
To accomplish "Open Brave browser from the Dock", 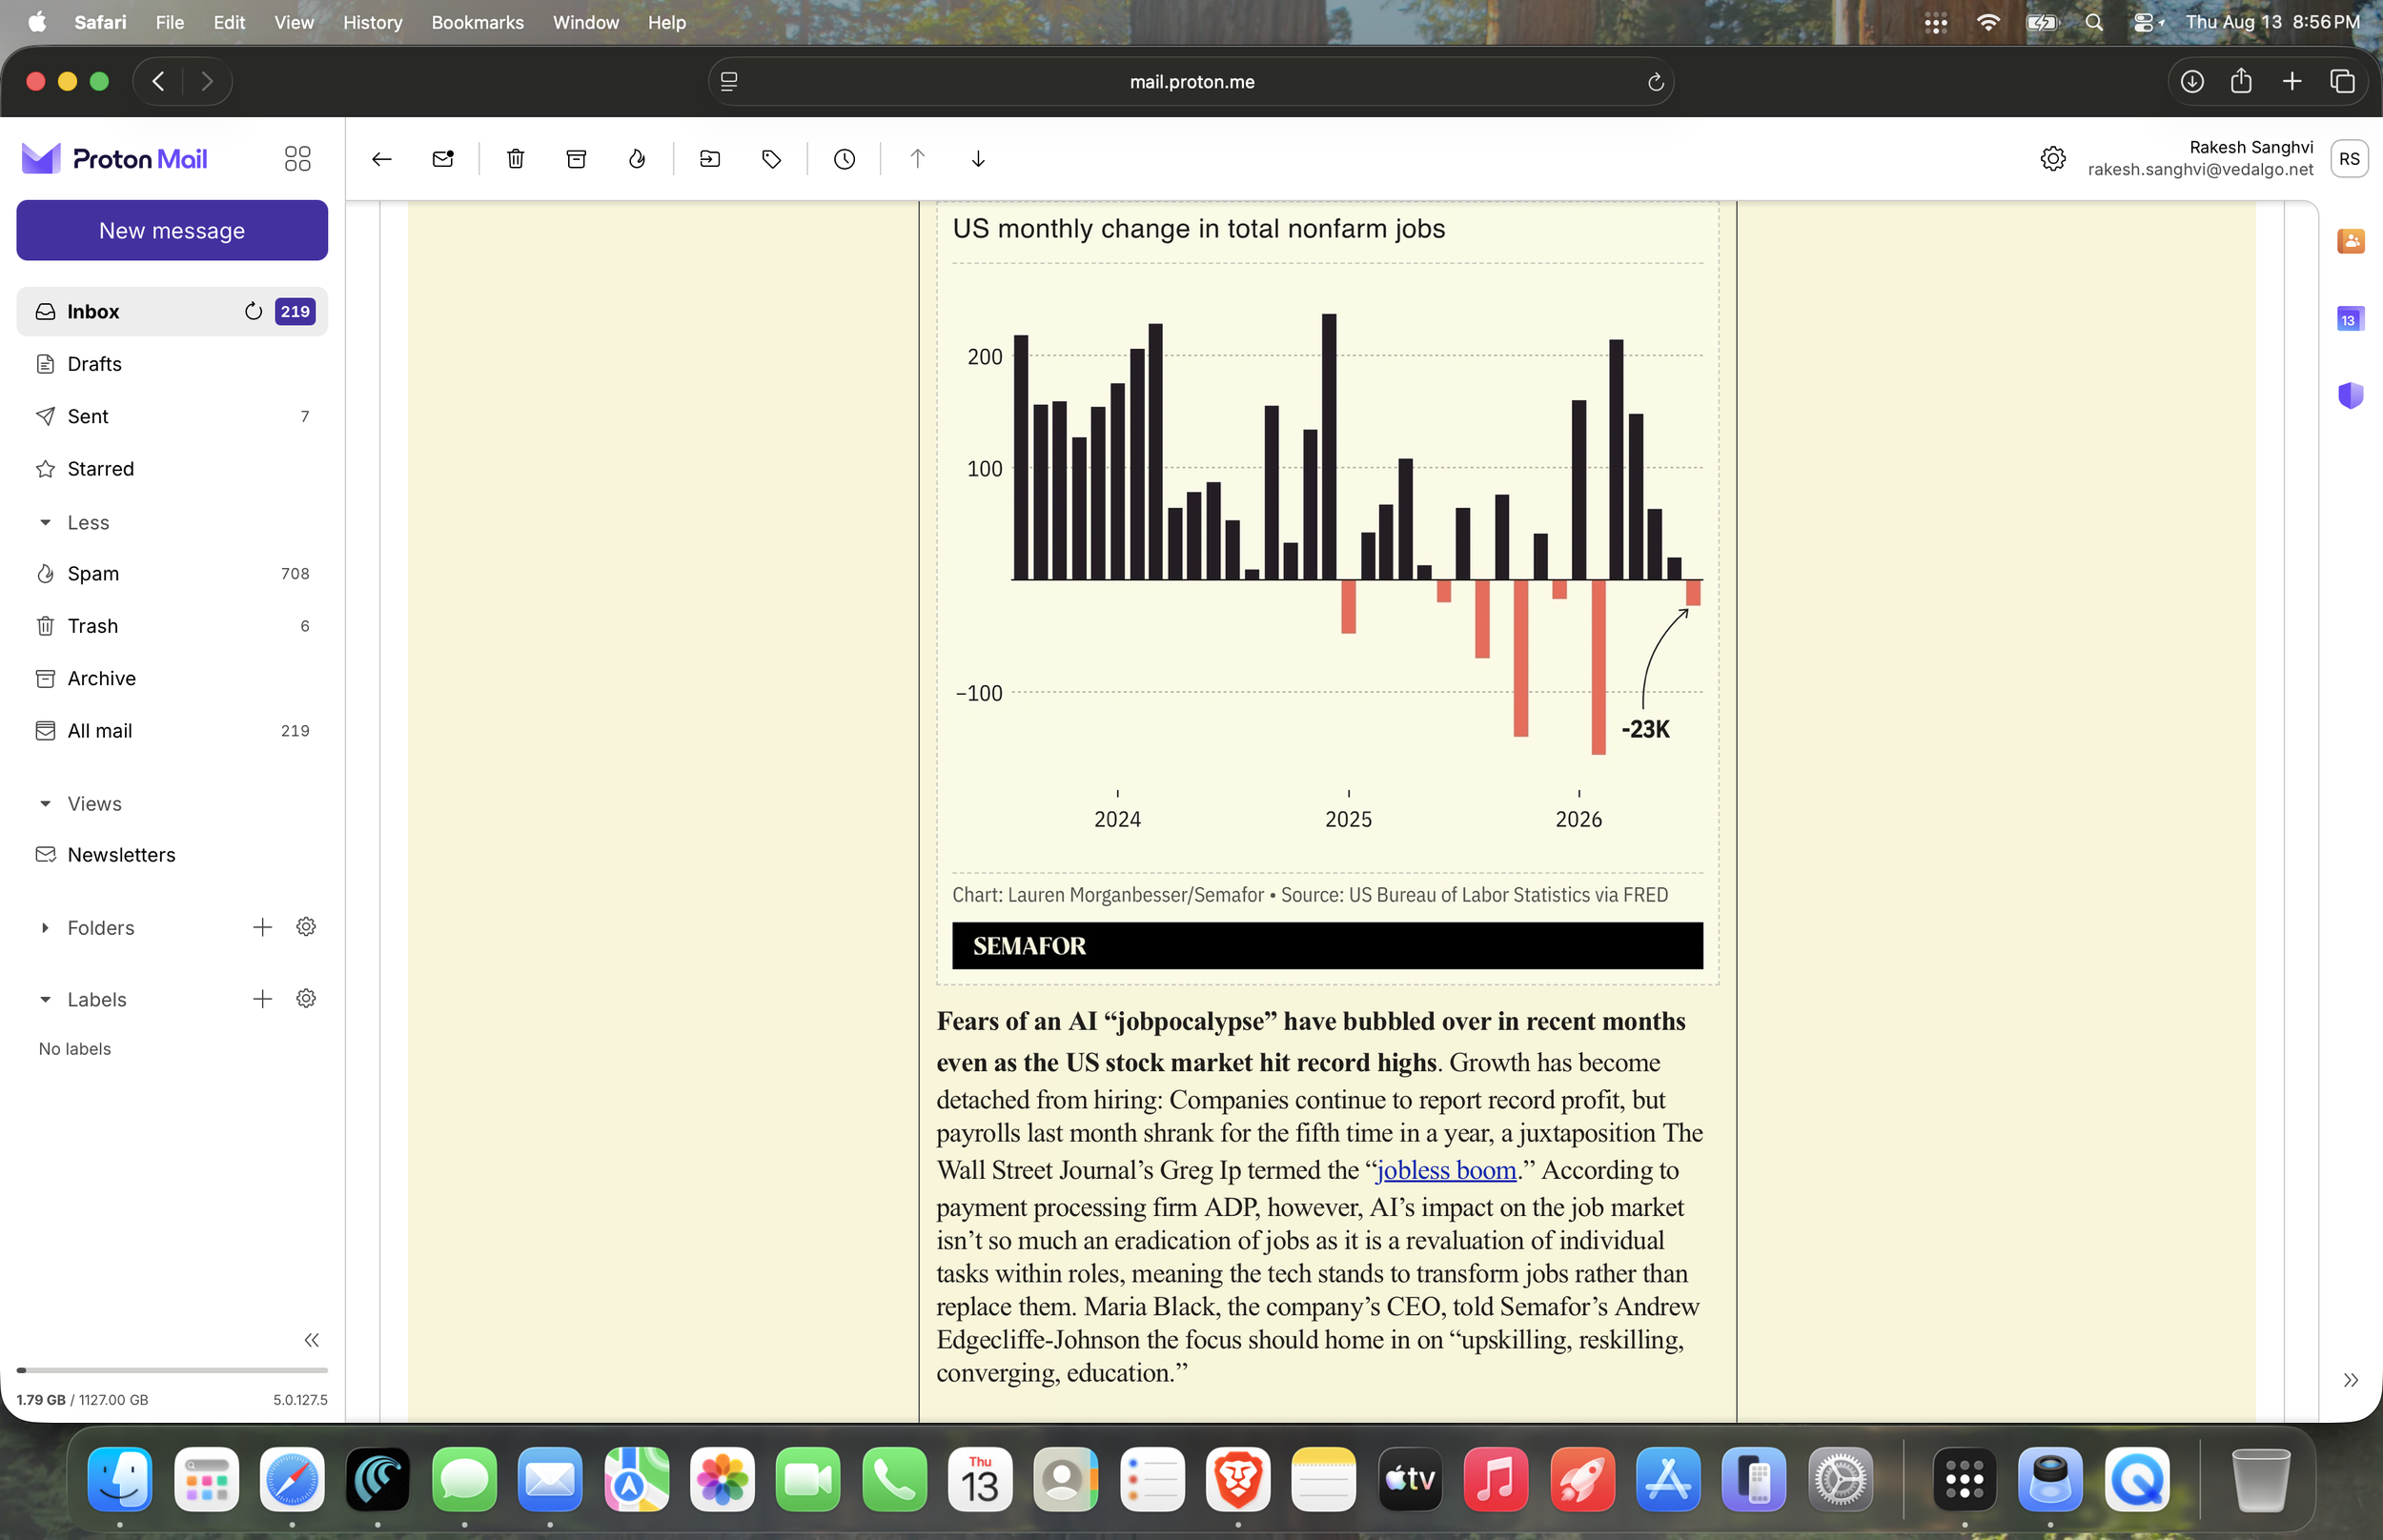I will 1238,1479.
